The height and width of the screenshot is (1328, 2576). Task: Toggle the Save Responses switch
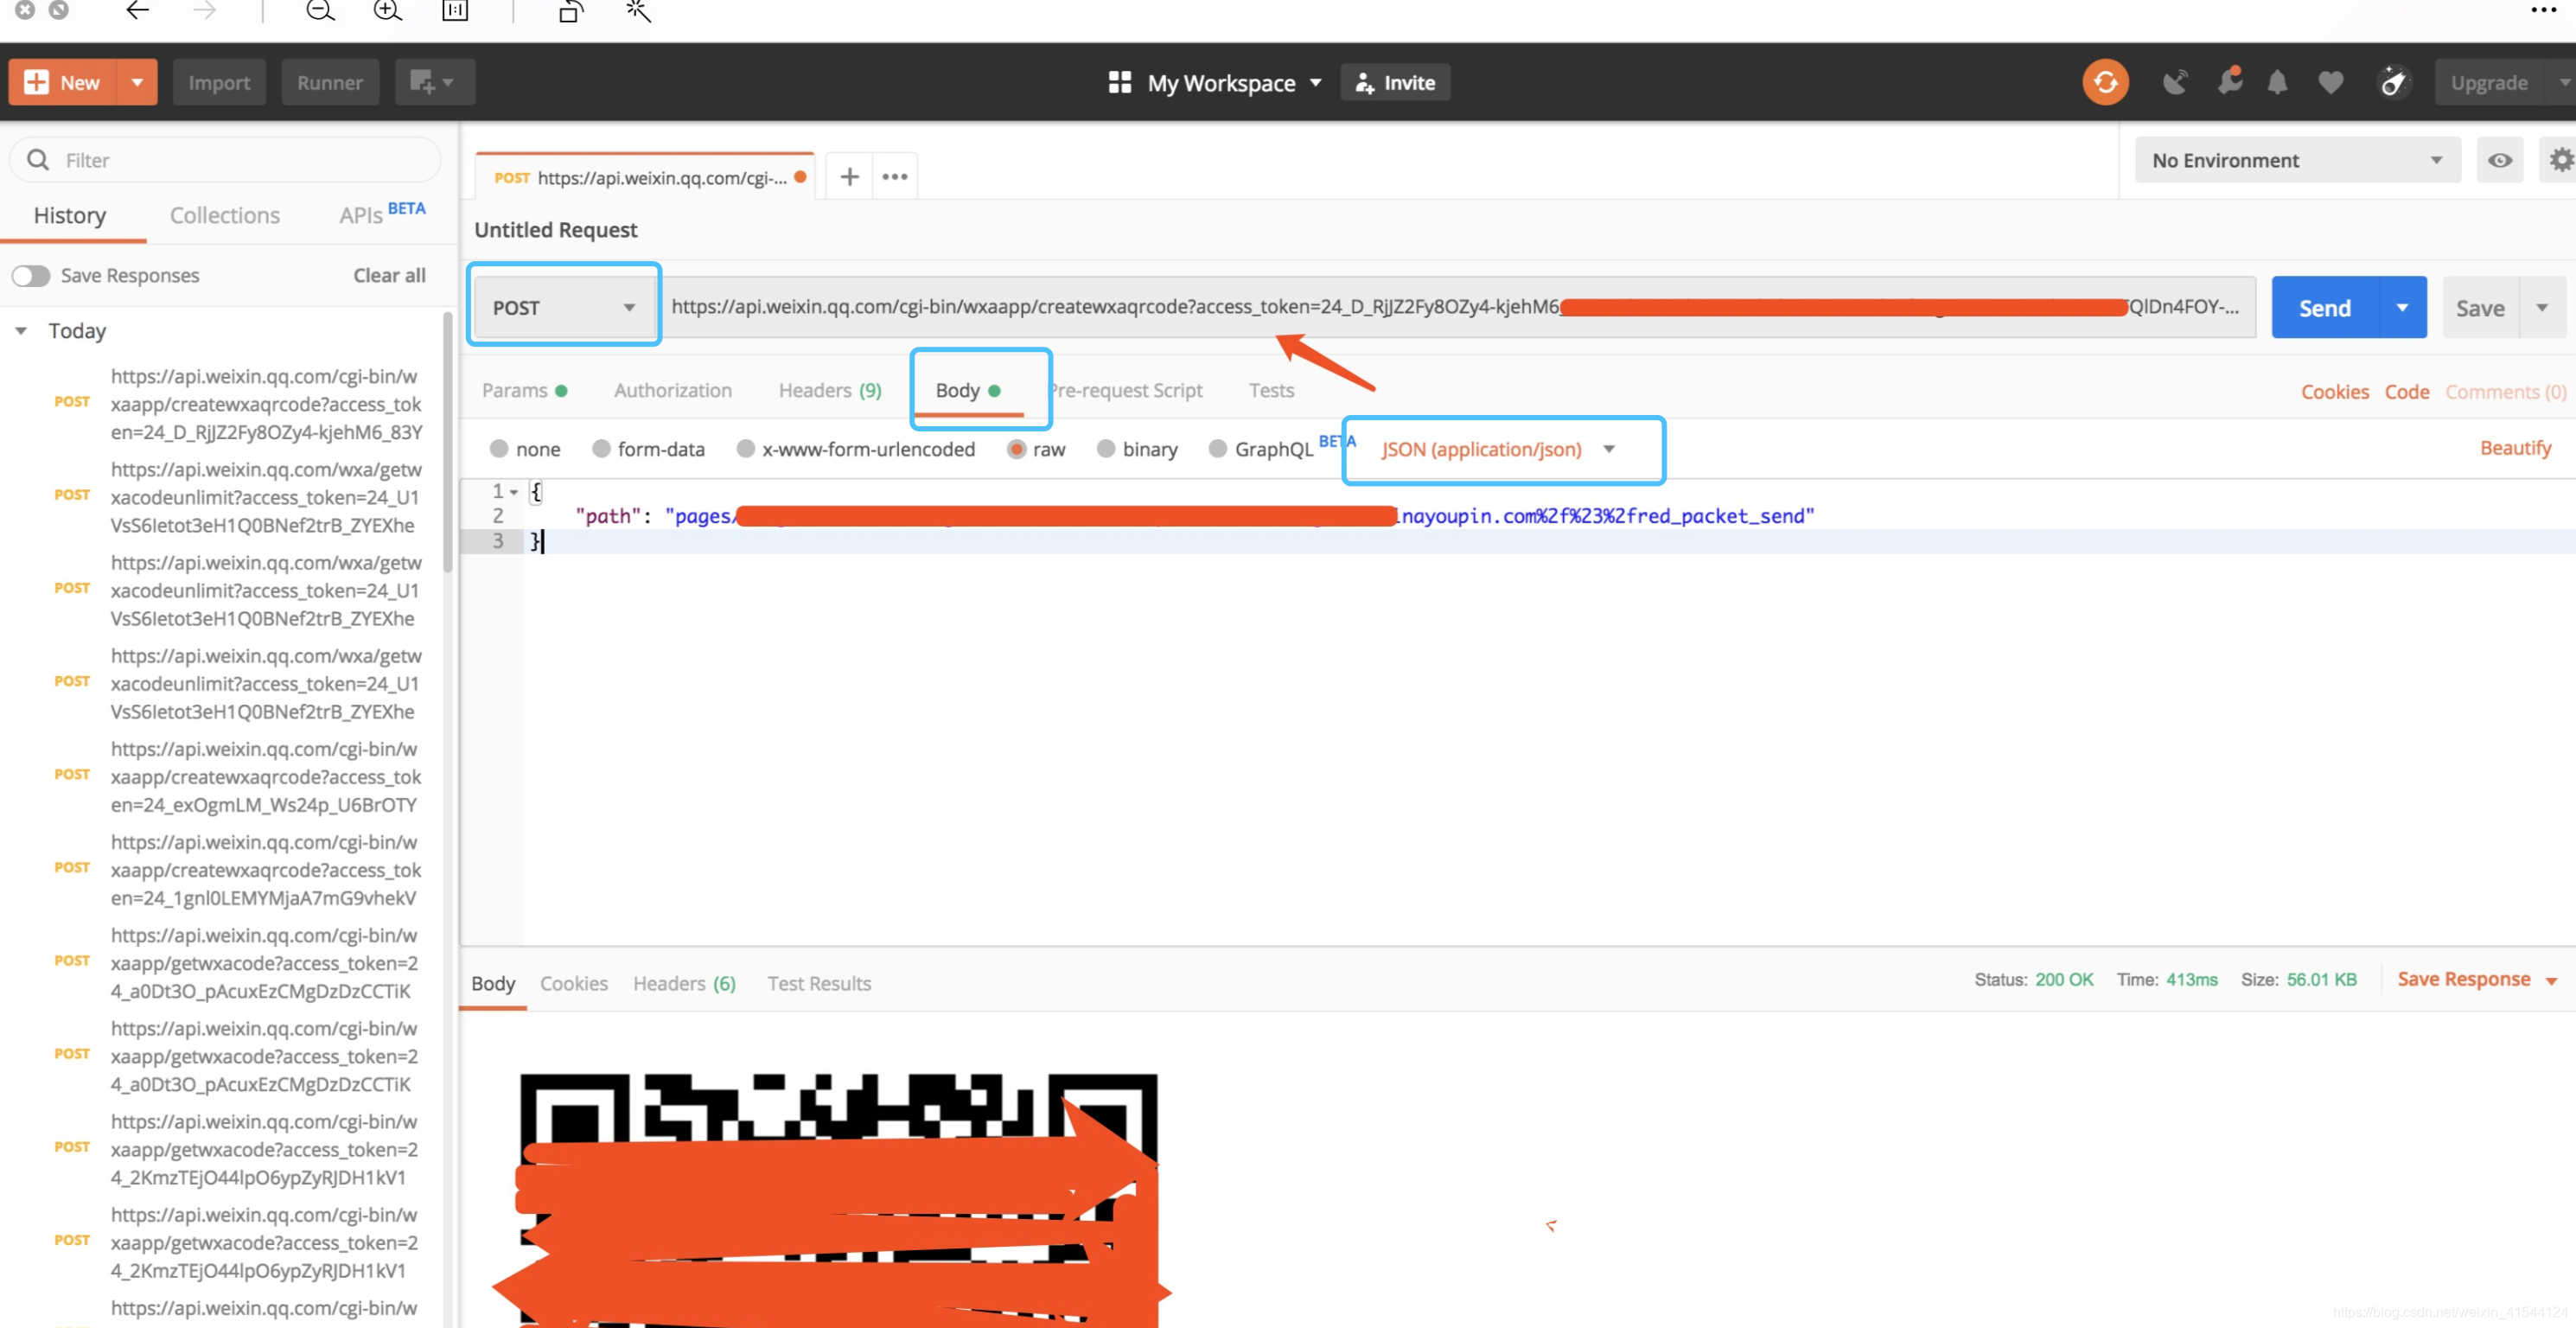pos(31,275)
